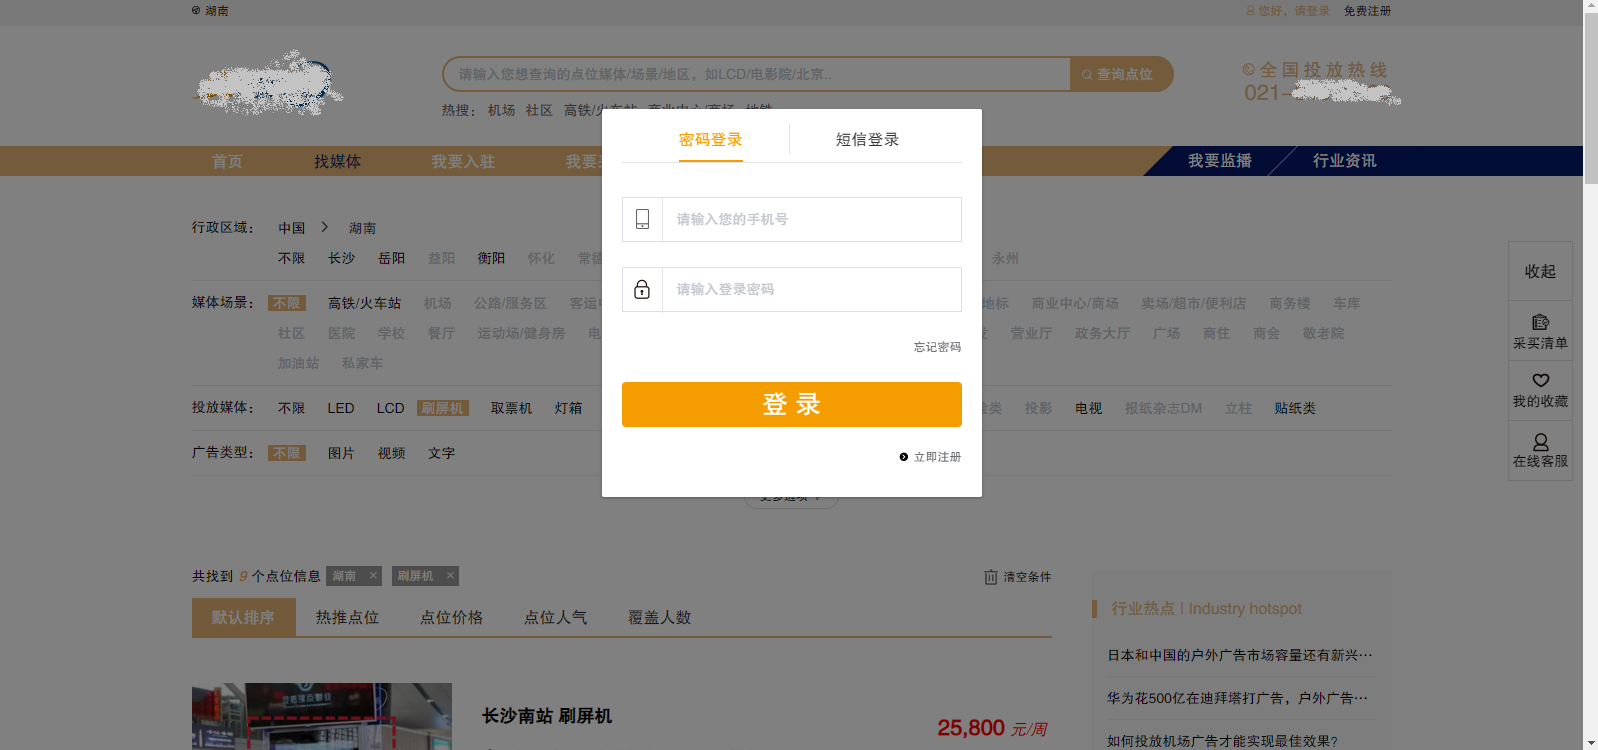
Task: Open 在线客服 person icon
Action: click(x=1540, y=441)
